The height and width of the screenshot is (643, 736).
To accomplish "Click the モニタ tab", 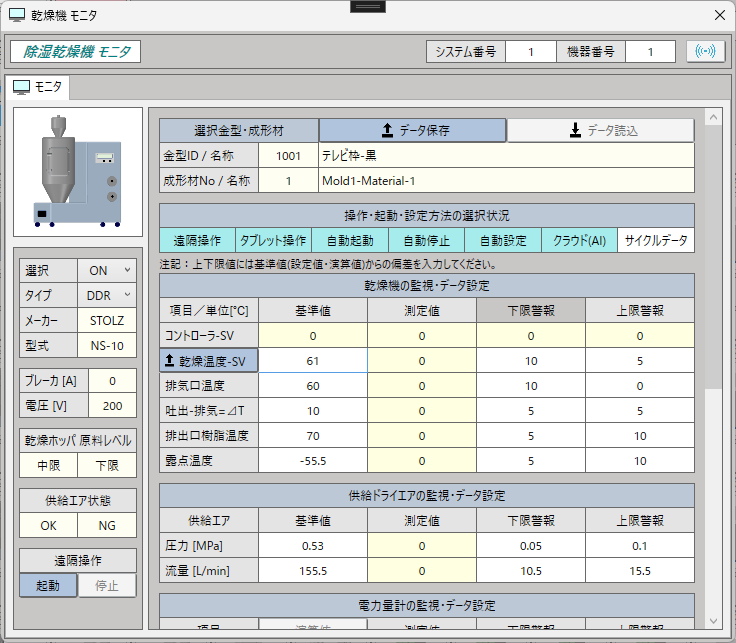I will [x=38, y=87].
